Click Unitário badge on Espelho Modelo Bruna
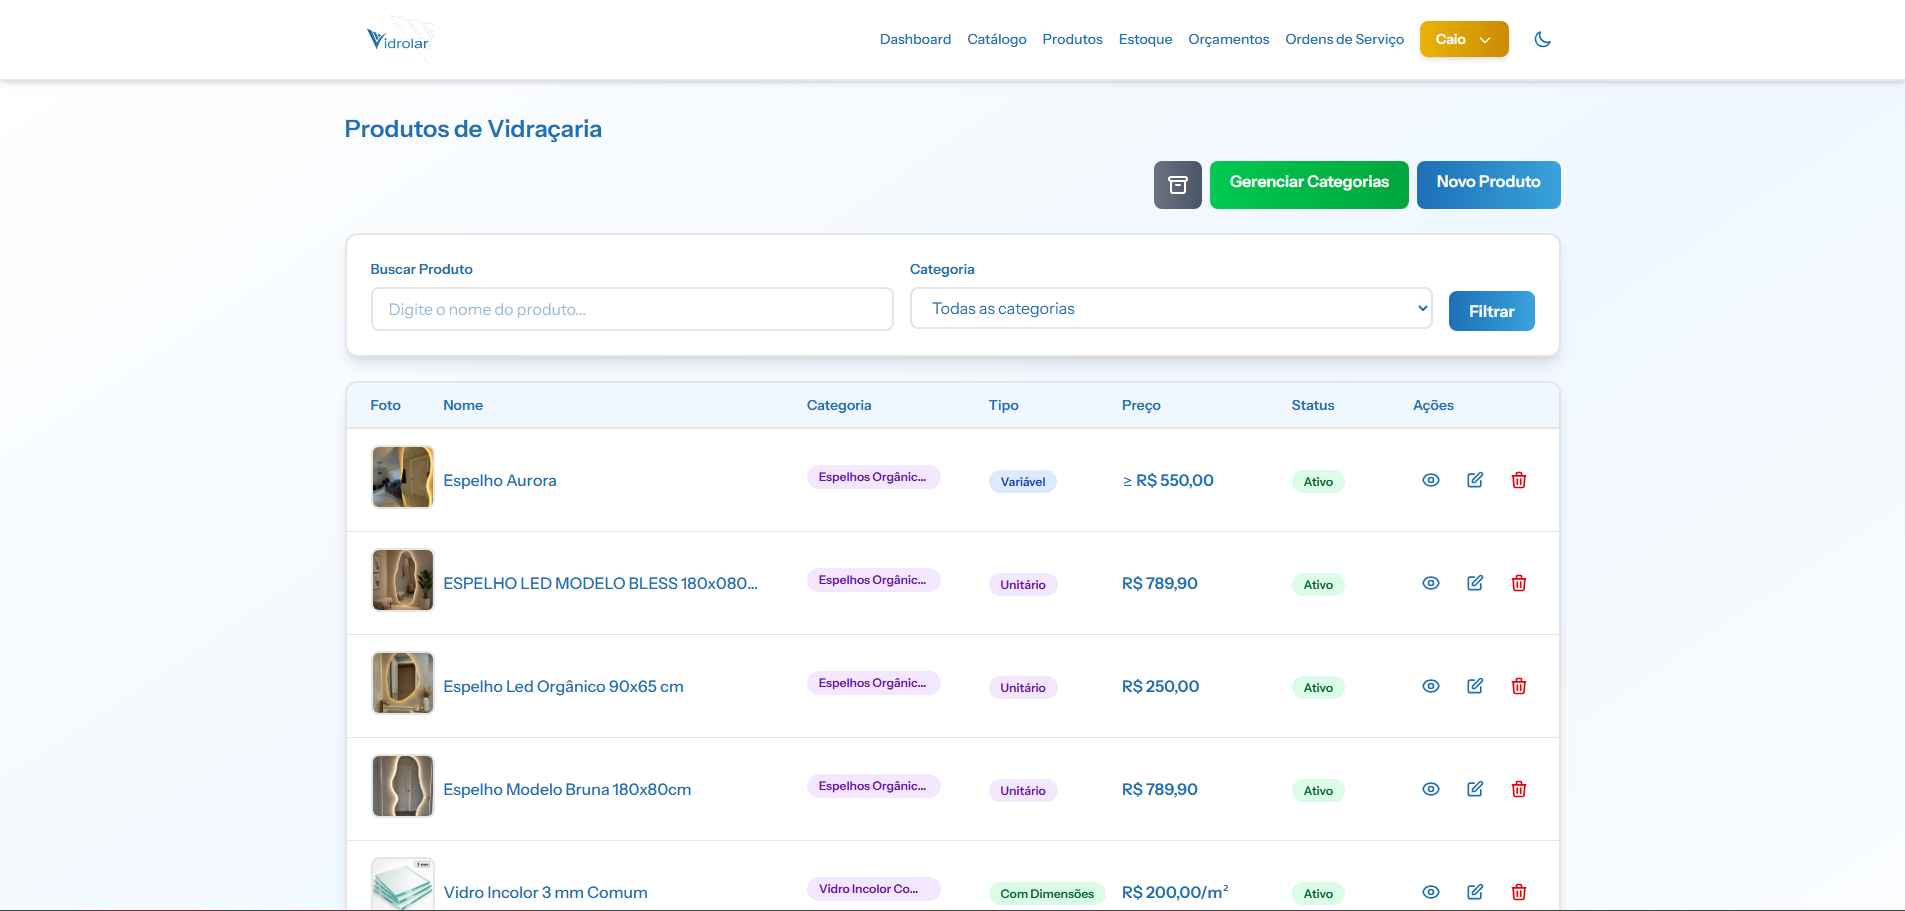The width and height of the screenshot is (1905, 911). point(1023,790)
